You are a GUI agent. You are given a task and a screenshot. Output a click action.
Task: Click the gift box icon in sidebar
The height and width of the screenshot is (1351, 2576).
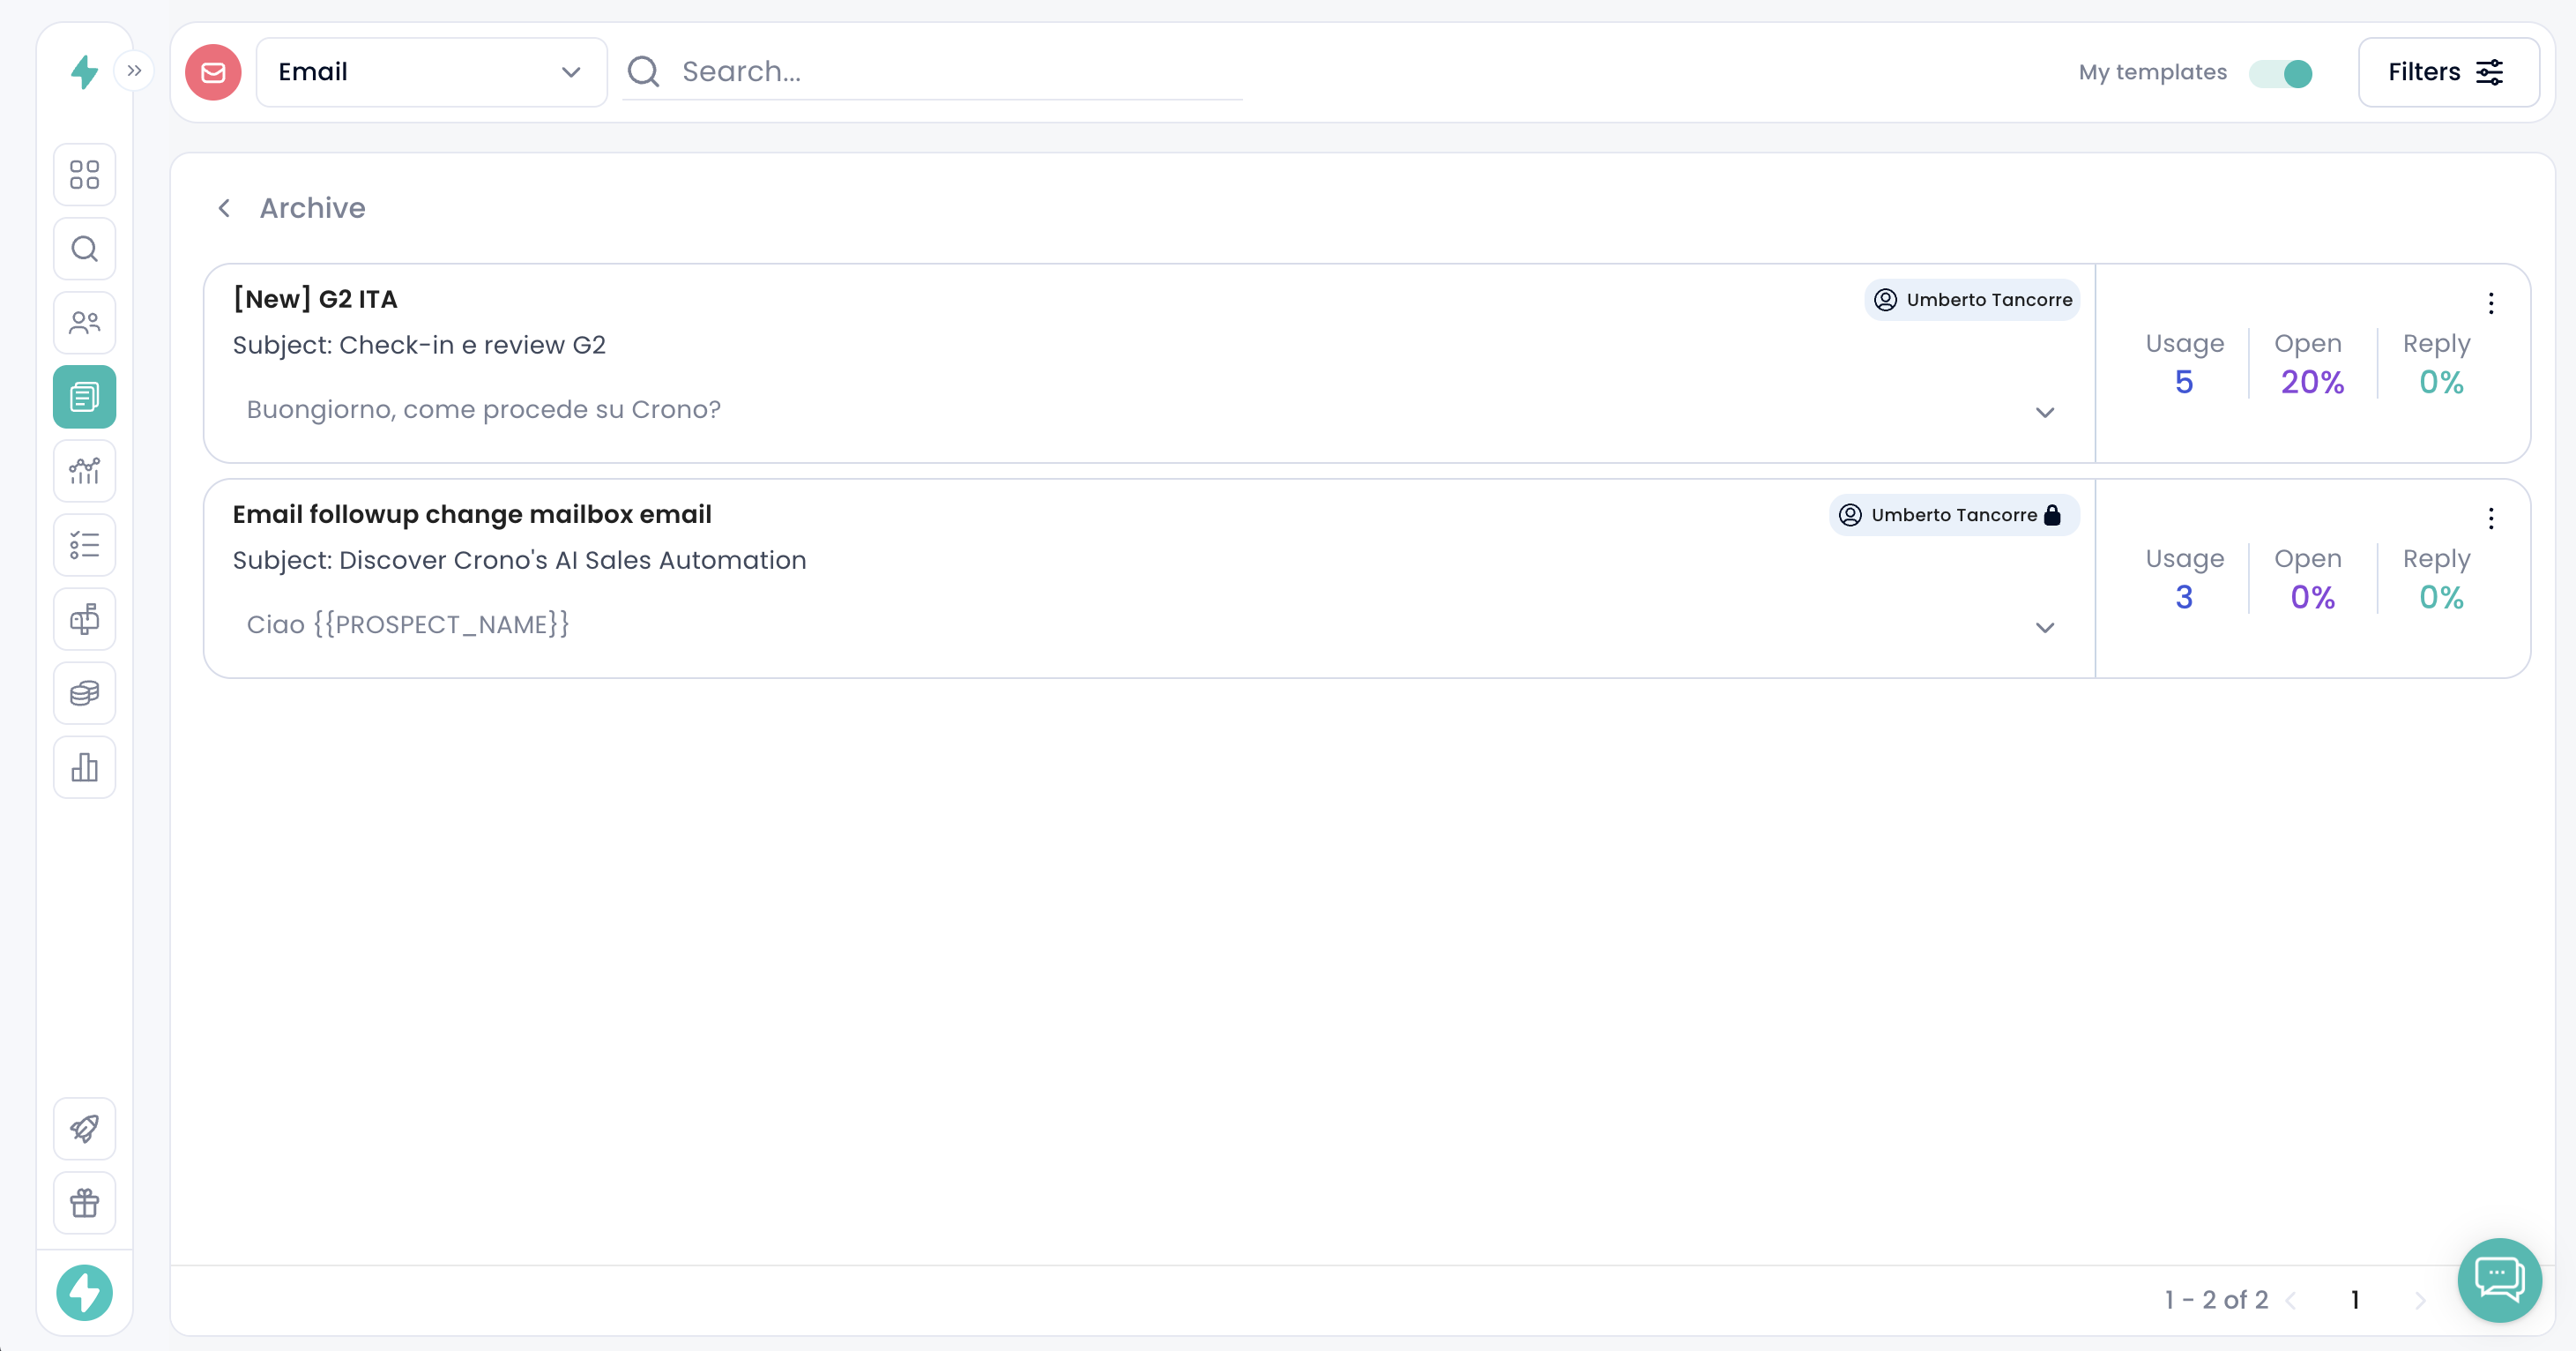(84, 1203)
